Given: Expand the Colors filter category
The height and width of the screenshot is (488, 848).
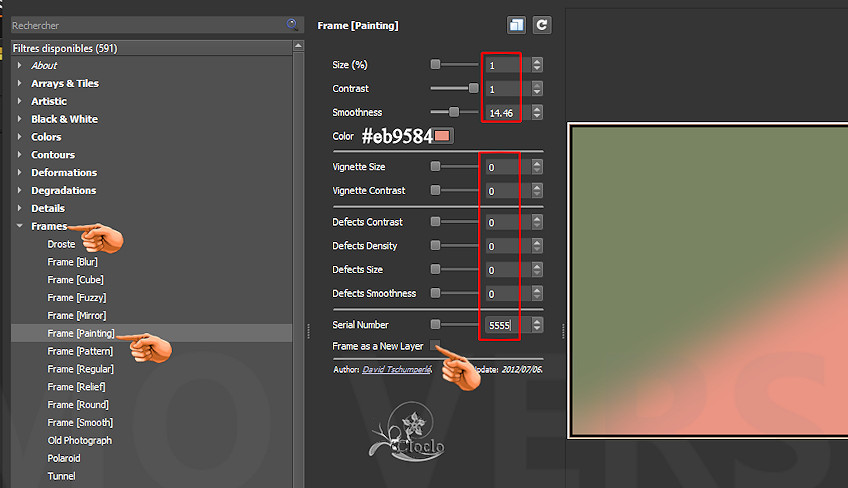Looking at the screenshot, I should pyautogui.click(x=19, y=137).
